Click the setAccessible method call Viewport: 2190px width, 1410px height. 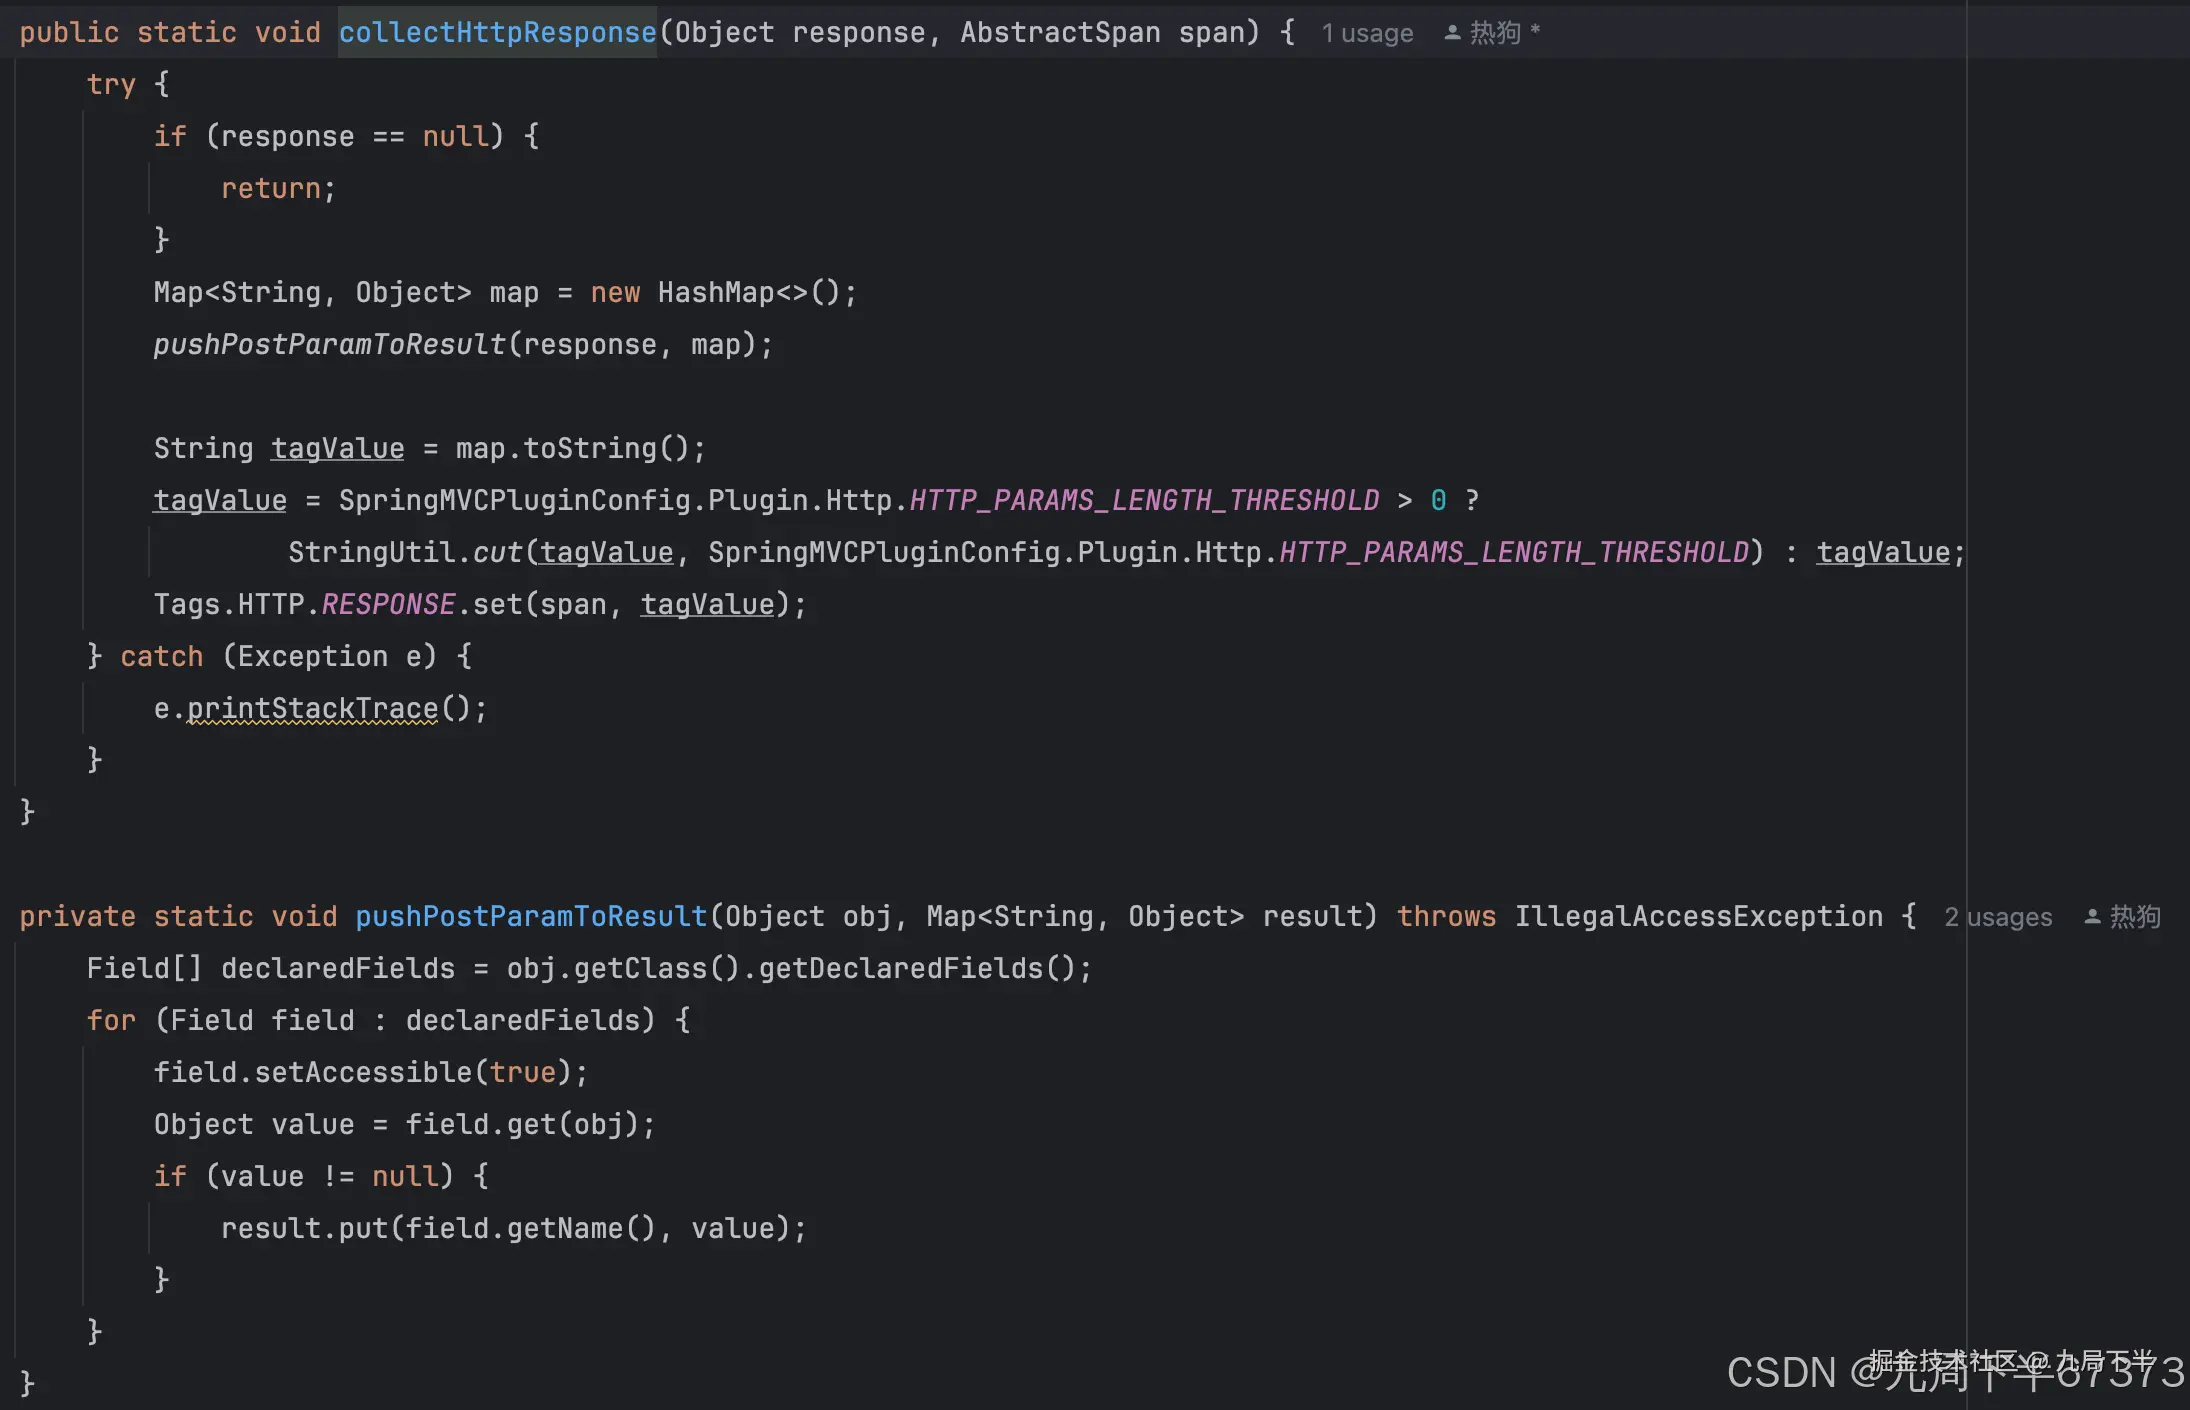point(363,1073)
